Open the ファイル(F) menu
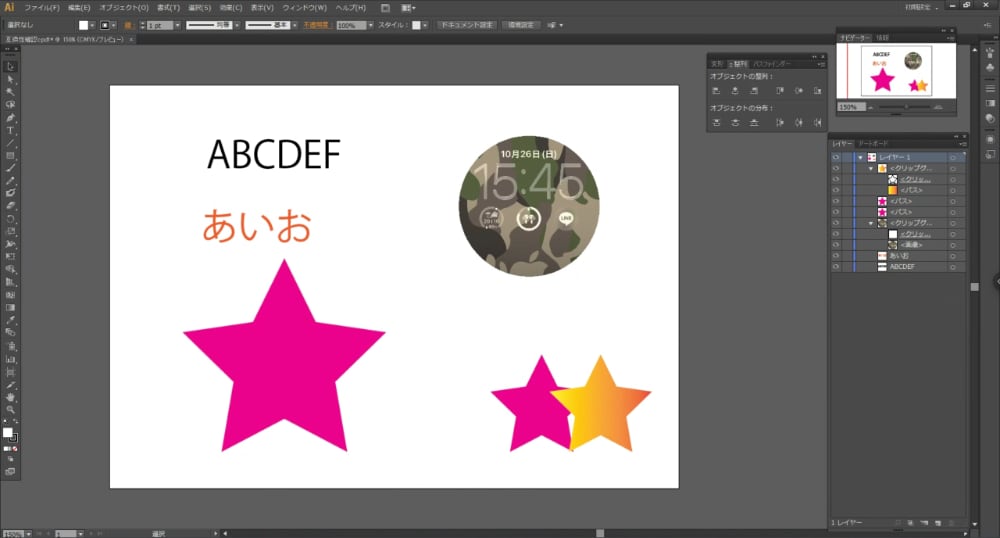Screen dimensions: 1000x538 pos(42,7)
